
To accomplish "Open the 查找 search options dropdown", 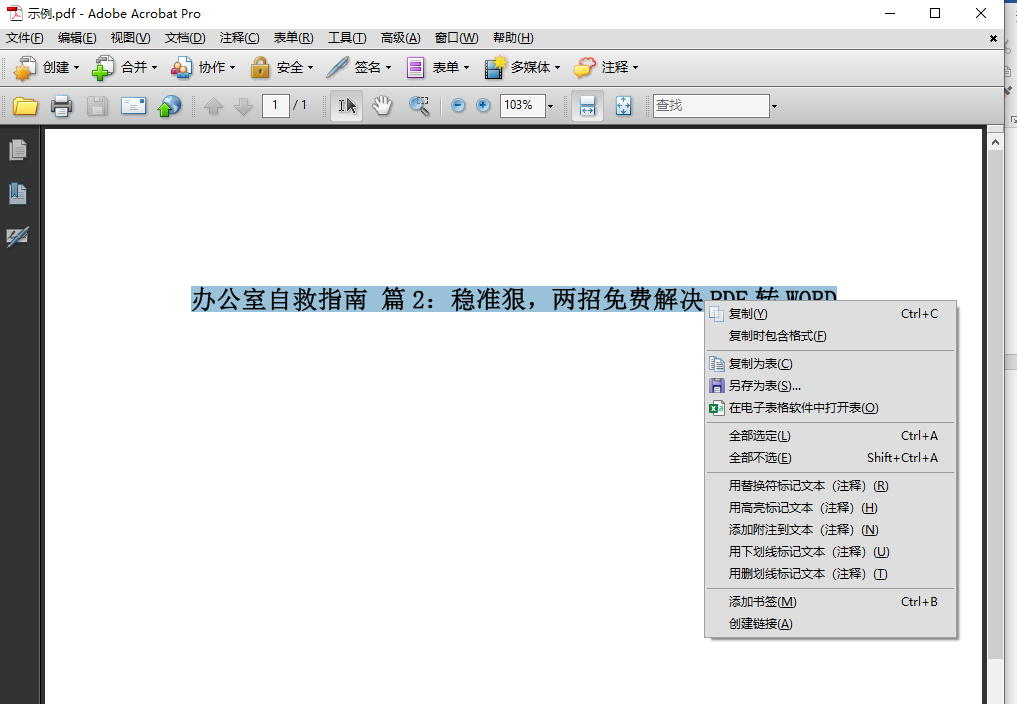I will point(774,106).
